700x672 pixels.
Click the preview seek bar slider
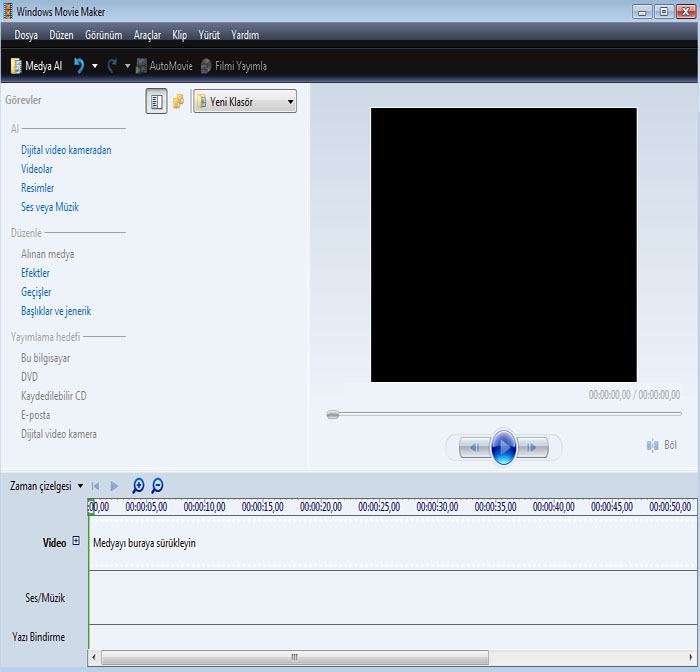[x=333, y=414]
